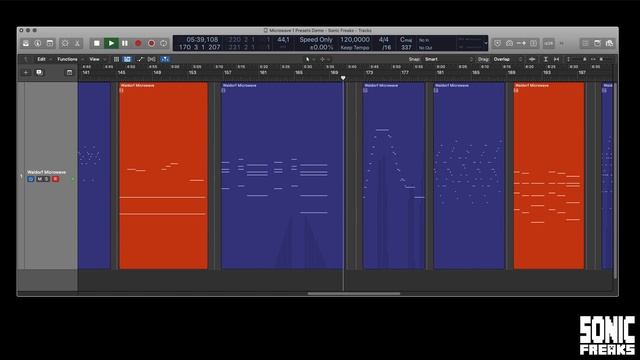Click the playhead marker in the ruler
This screenshot has height=360, width=640.
(x=343, y=78)
